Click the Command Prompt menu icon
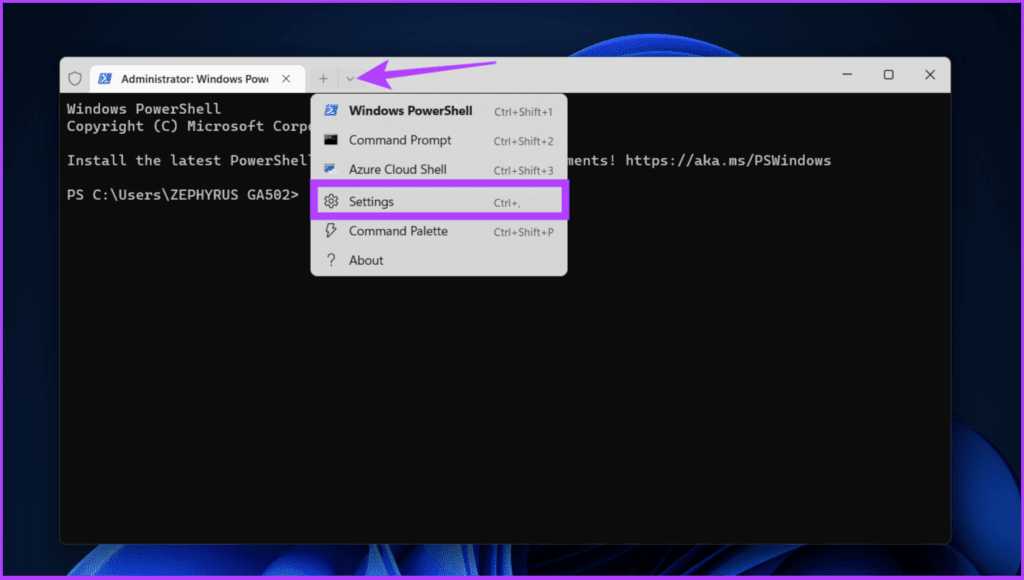 click(331, 140)
